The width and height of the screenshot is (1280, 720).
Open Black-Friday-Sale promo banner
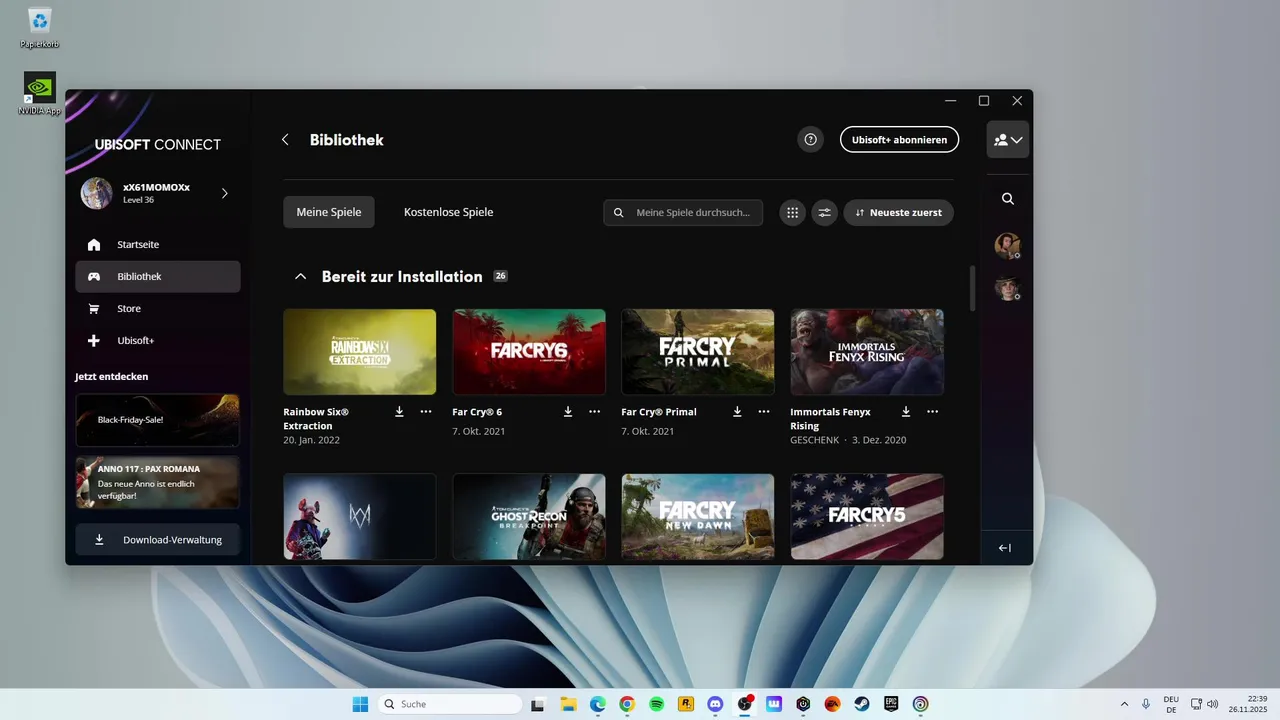[x=158, y=420]
